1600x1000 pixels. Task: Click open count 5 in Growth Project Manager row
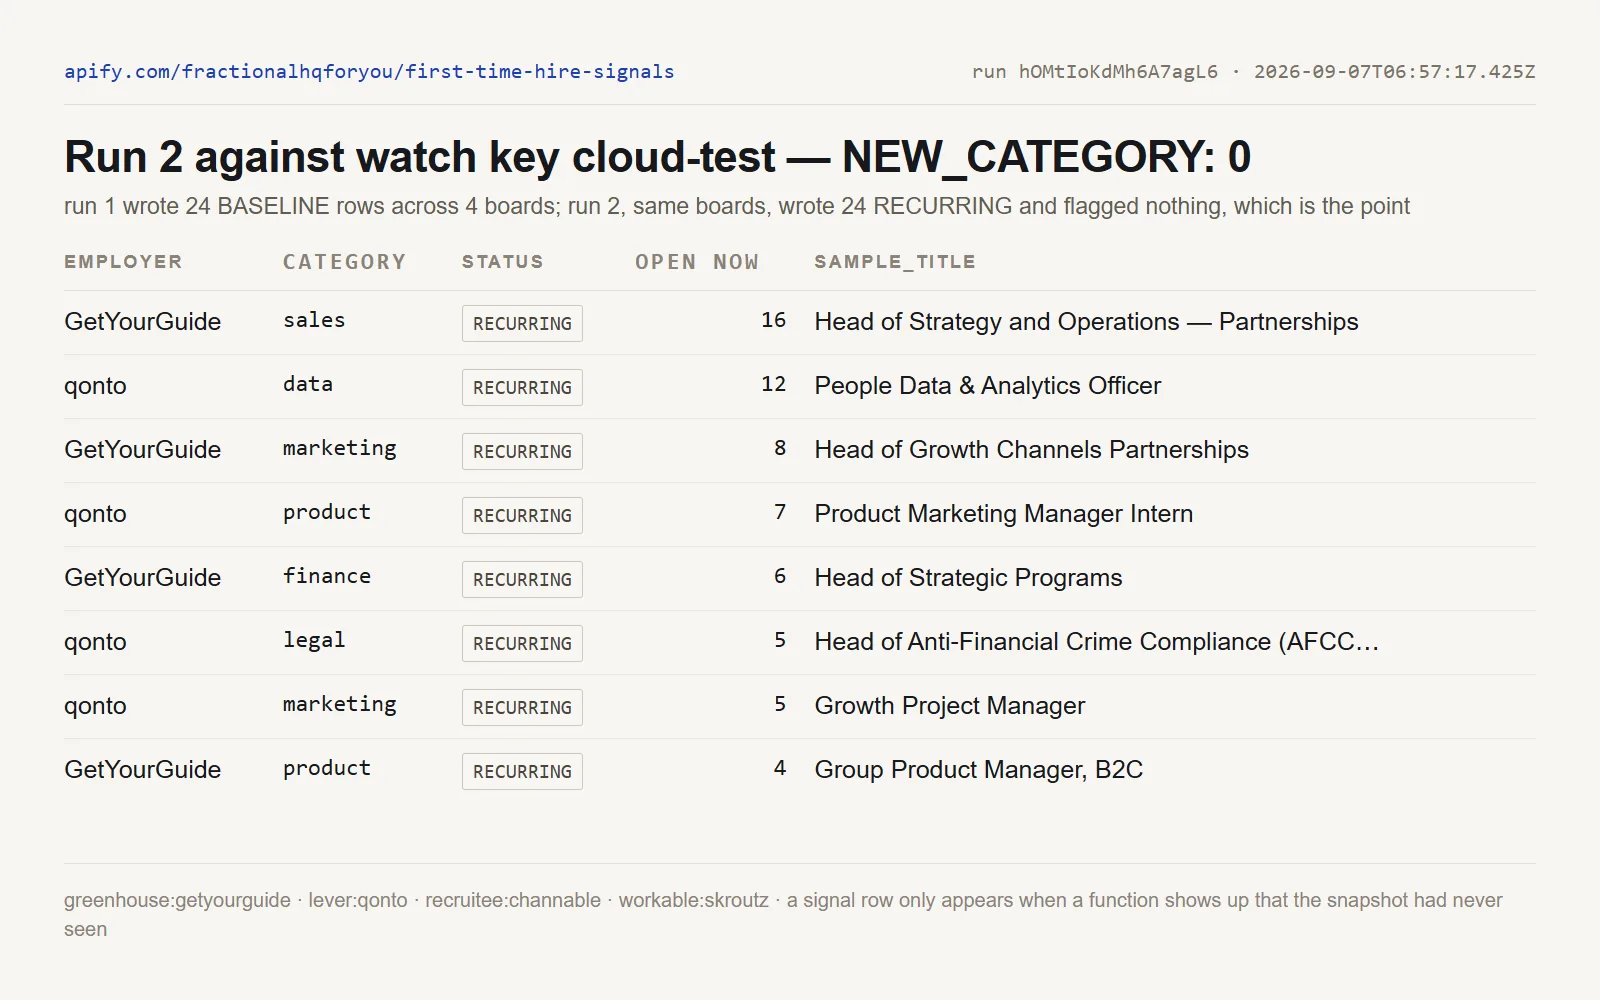[780, 704]
